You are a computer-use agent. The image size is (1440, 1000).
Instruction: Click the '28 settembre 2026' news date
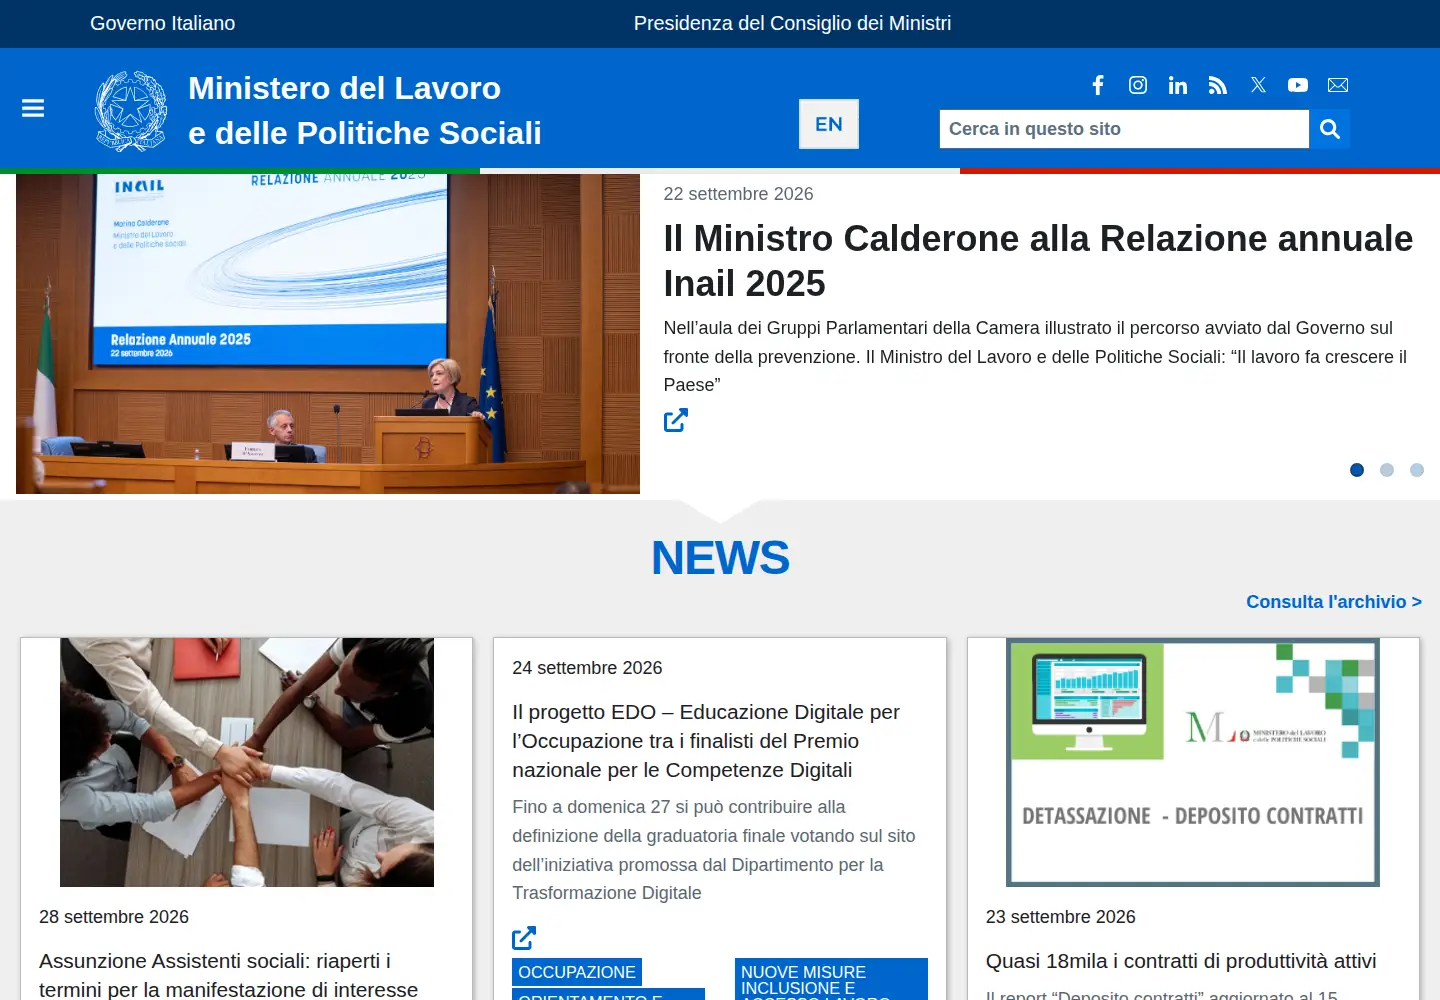click(x=114, y=917)
